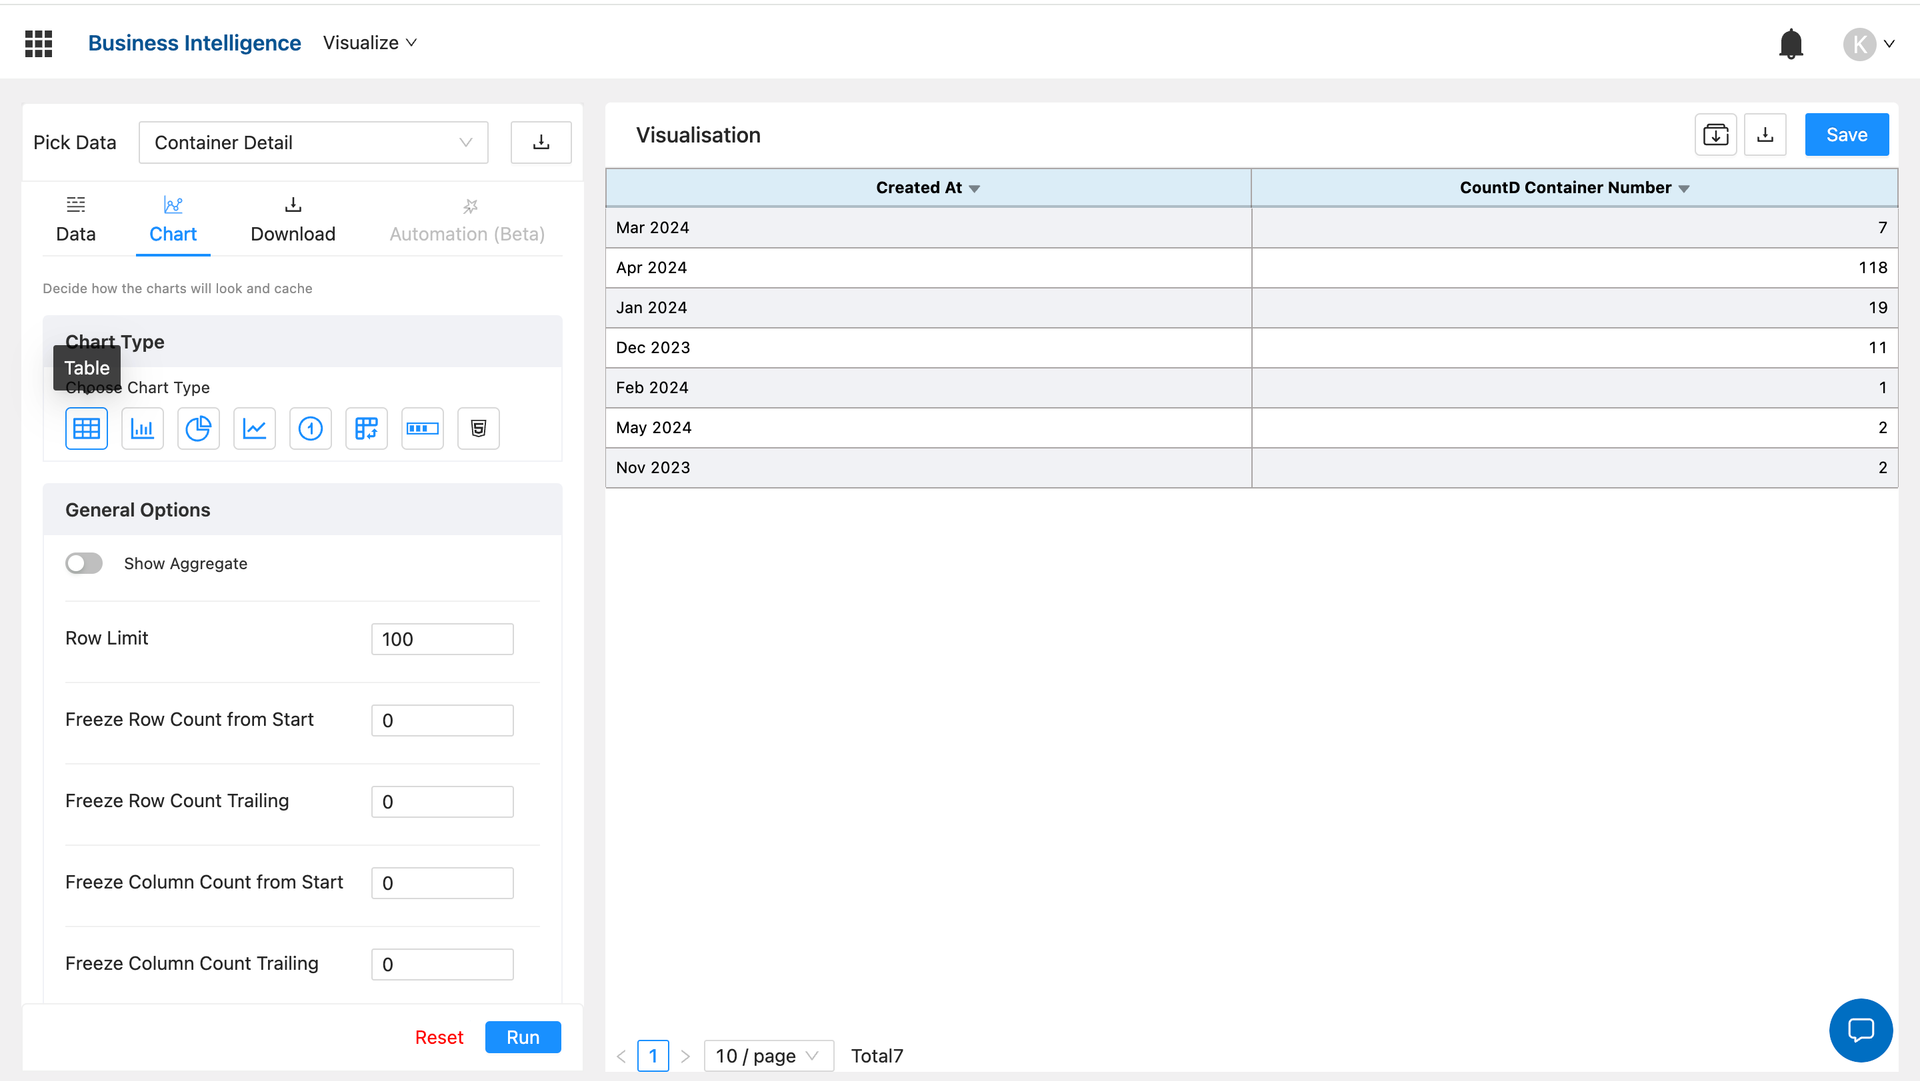
Task: Open the notifications bell
Action: pos(1791,44)
